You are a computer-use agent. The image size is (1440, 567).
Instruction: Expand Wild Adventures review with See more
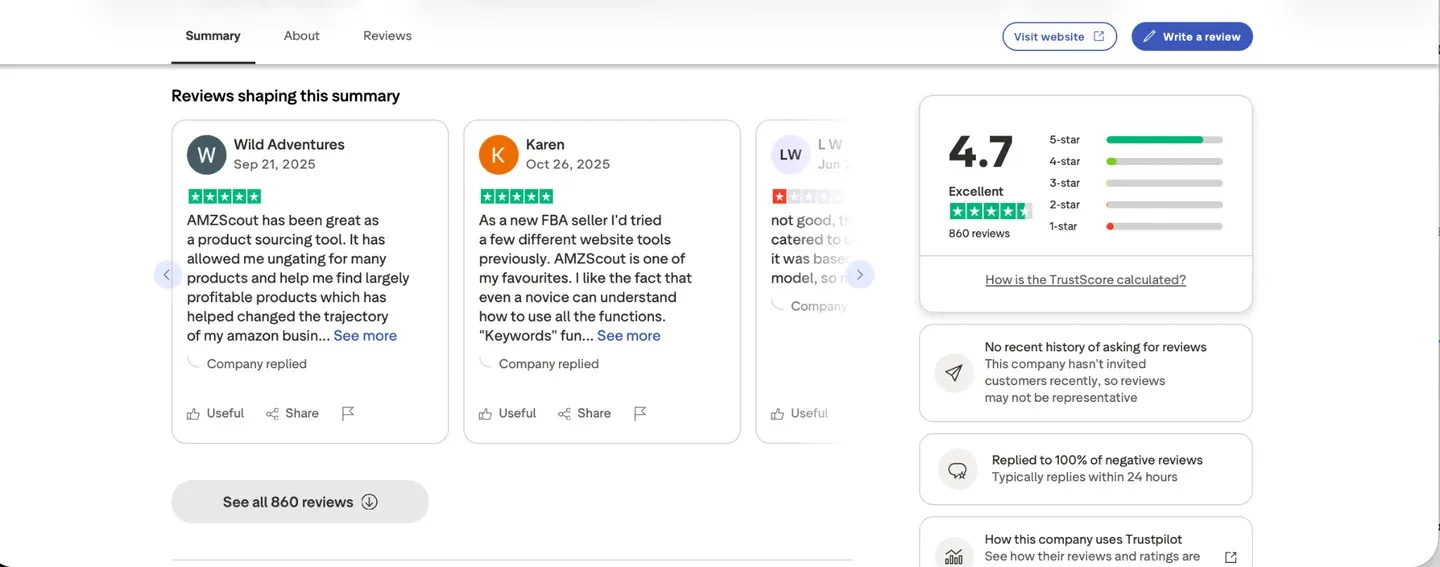365,336
